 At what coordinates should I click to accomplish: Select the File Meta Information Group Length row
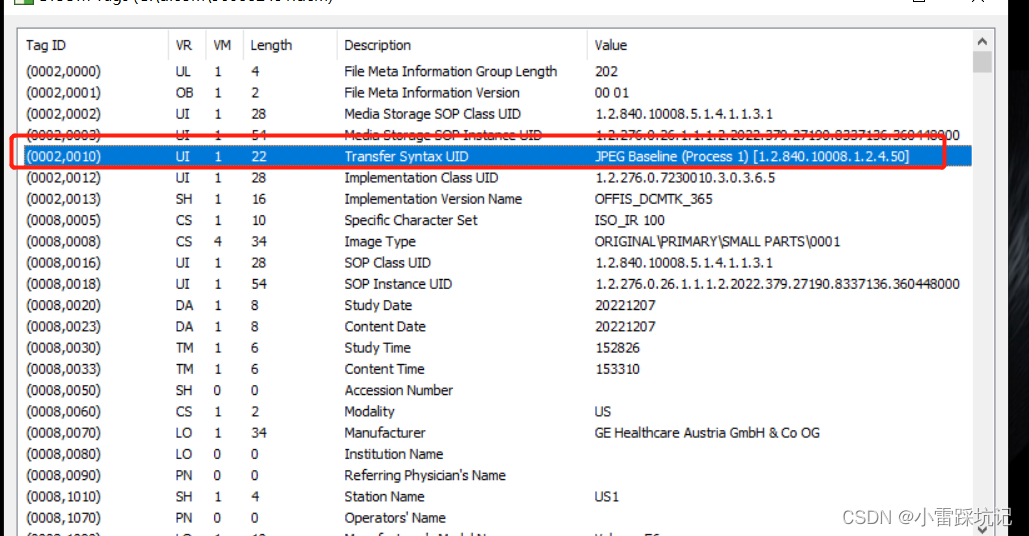click(497, 72)
